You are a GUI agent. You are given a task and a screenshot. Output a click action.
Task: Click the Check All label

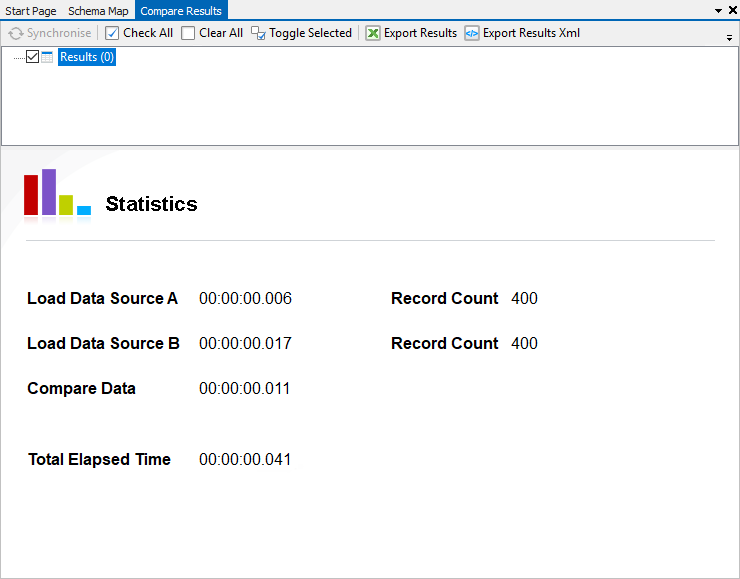pyautogui.click(x=148, y=33)
